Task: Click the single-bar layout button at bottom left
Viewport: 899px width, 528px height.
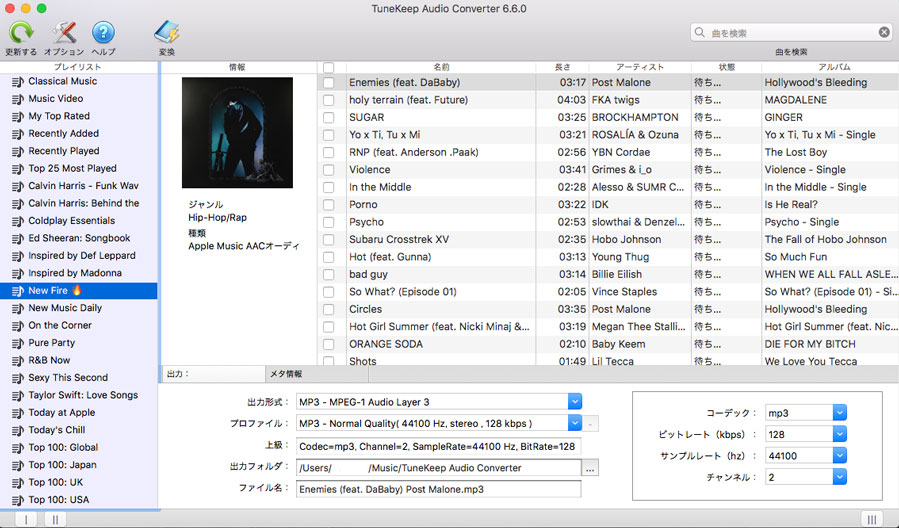Action: click(x=26, y=519)
